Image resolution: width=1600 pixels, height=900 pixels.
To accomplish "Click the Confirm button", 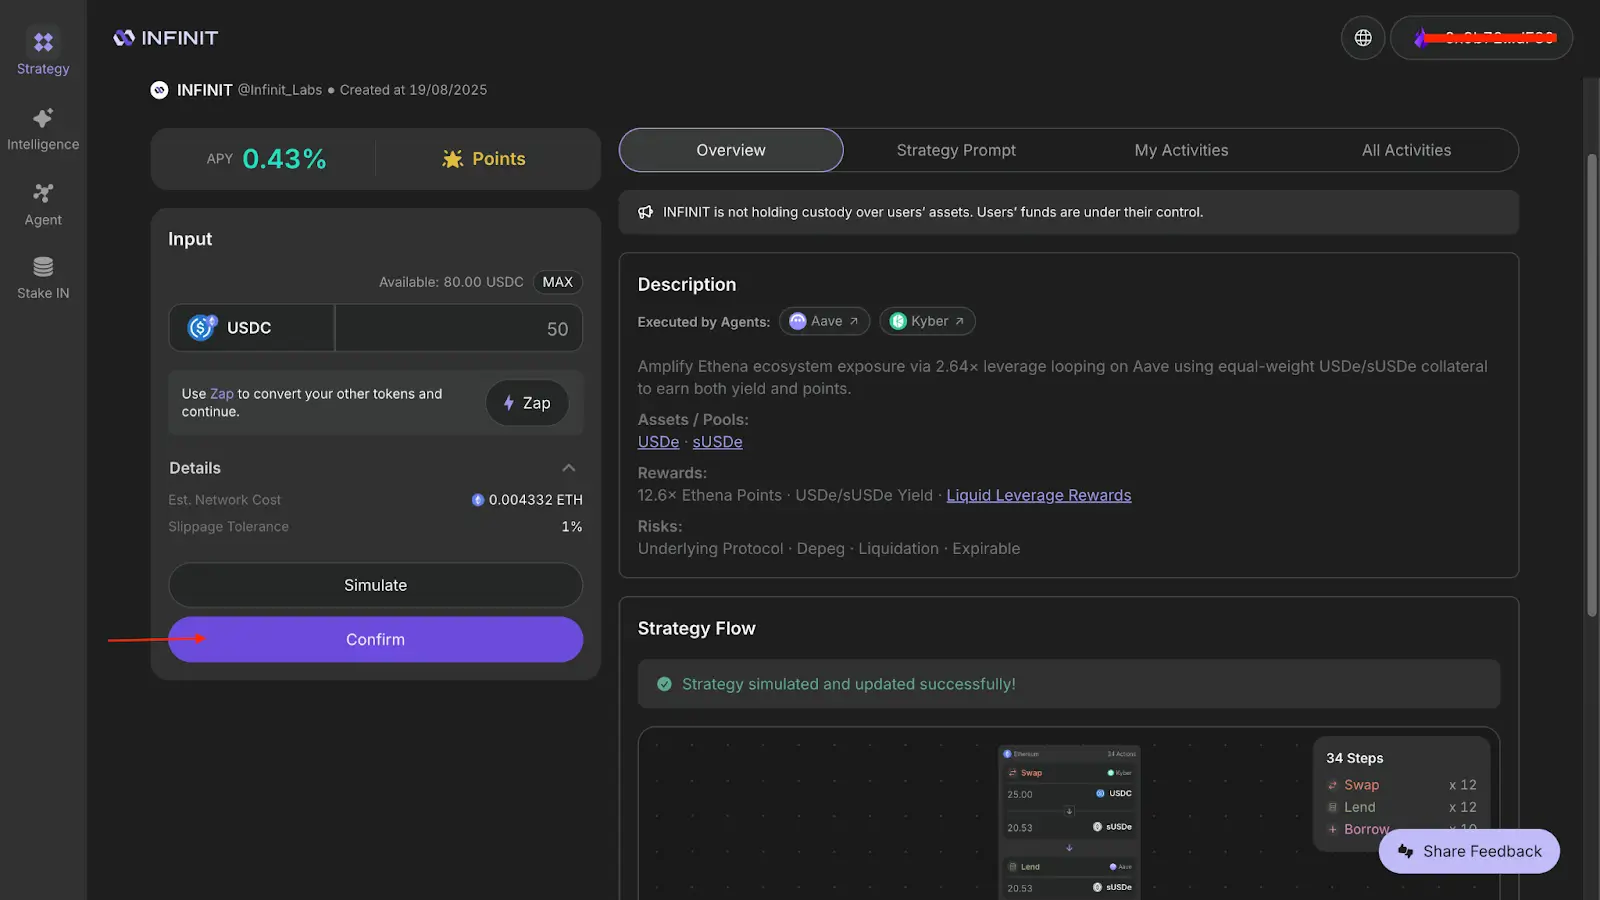I will click(x=376, y=639).
